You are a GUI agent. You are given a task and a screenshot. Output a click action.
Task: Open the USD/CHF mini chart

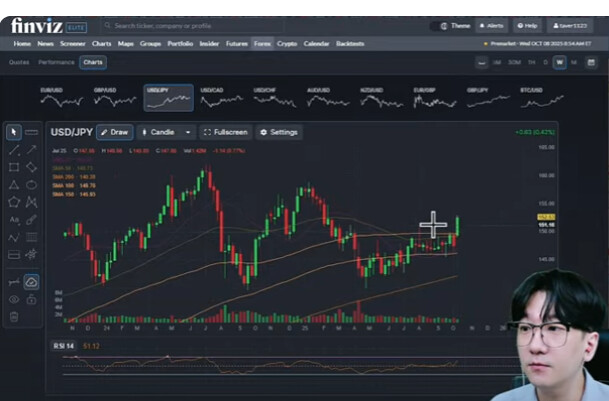click(x=275, y=98)
